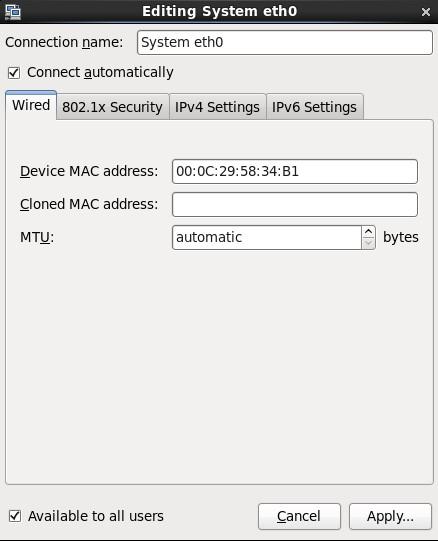This screenshot has width=438, height=541.
Task: Open the IPv4 Settings tab
Action: 217,107
